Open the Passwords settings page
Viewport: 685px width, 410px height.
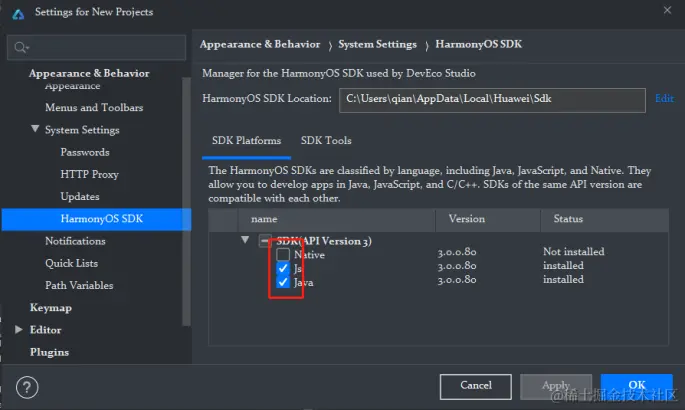coord(85,152)
